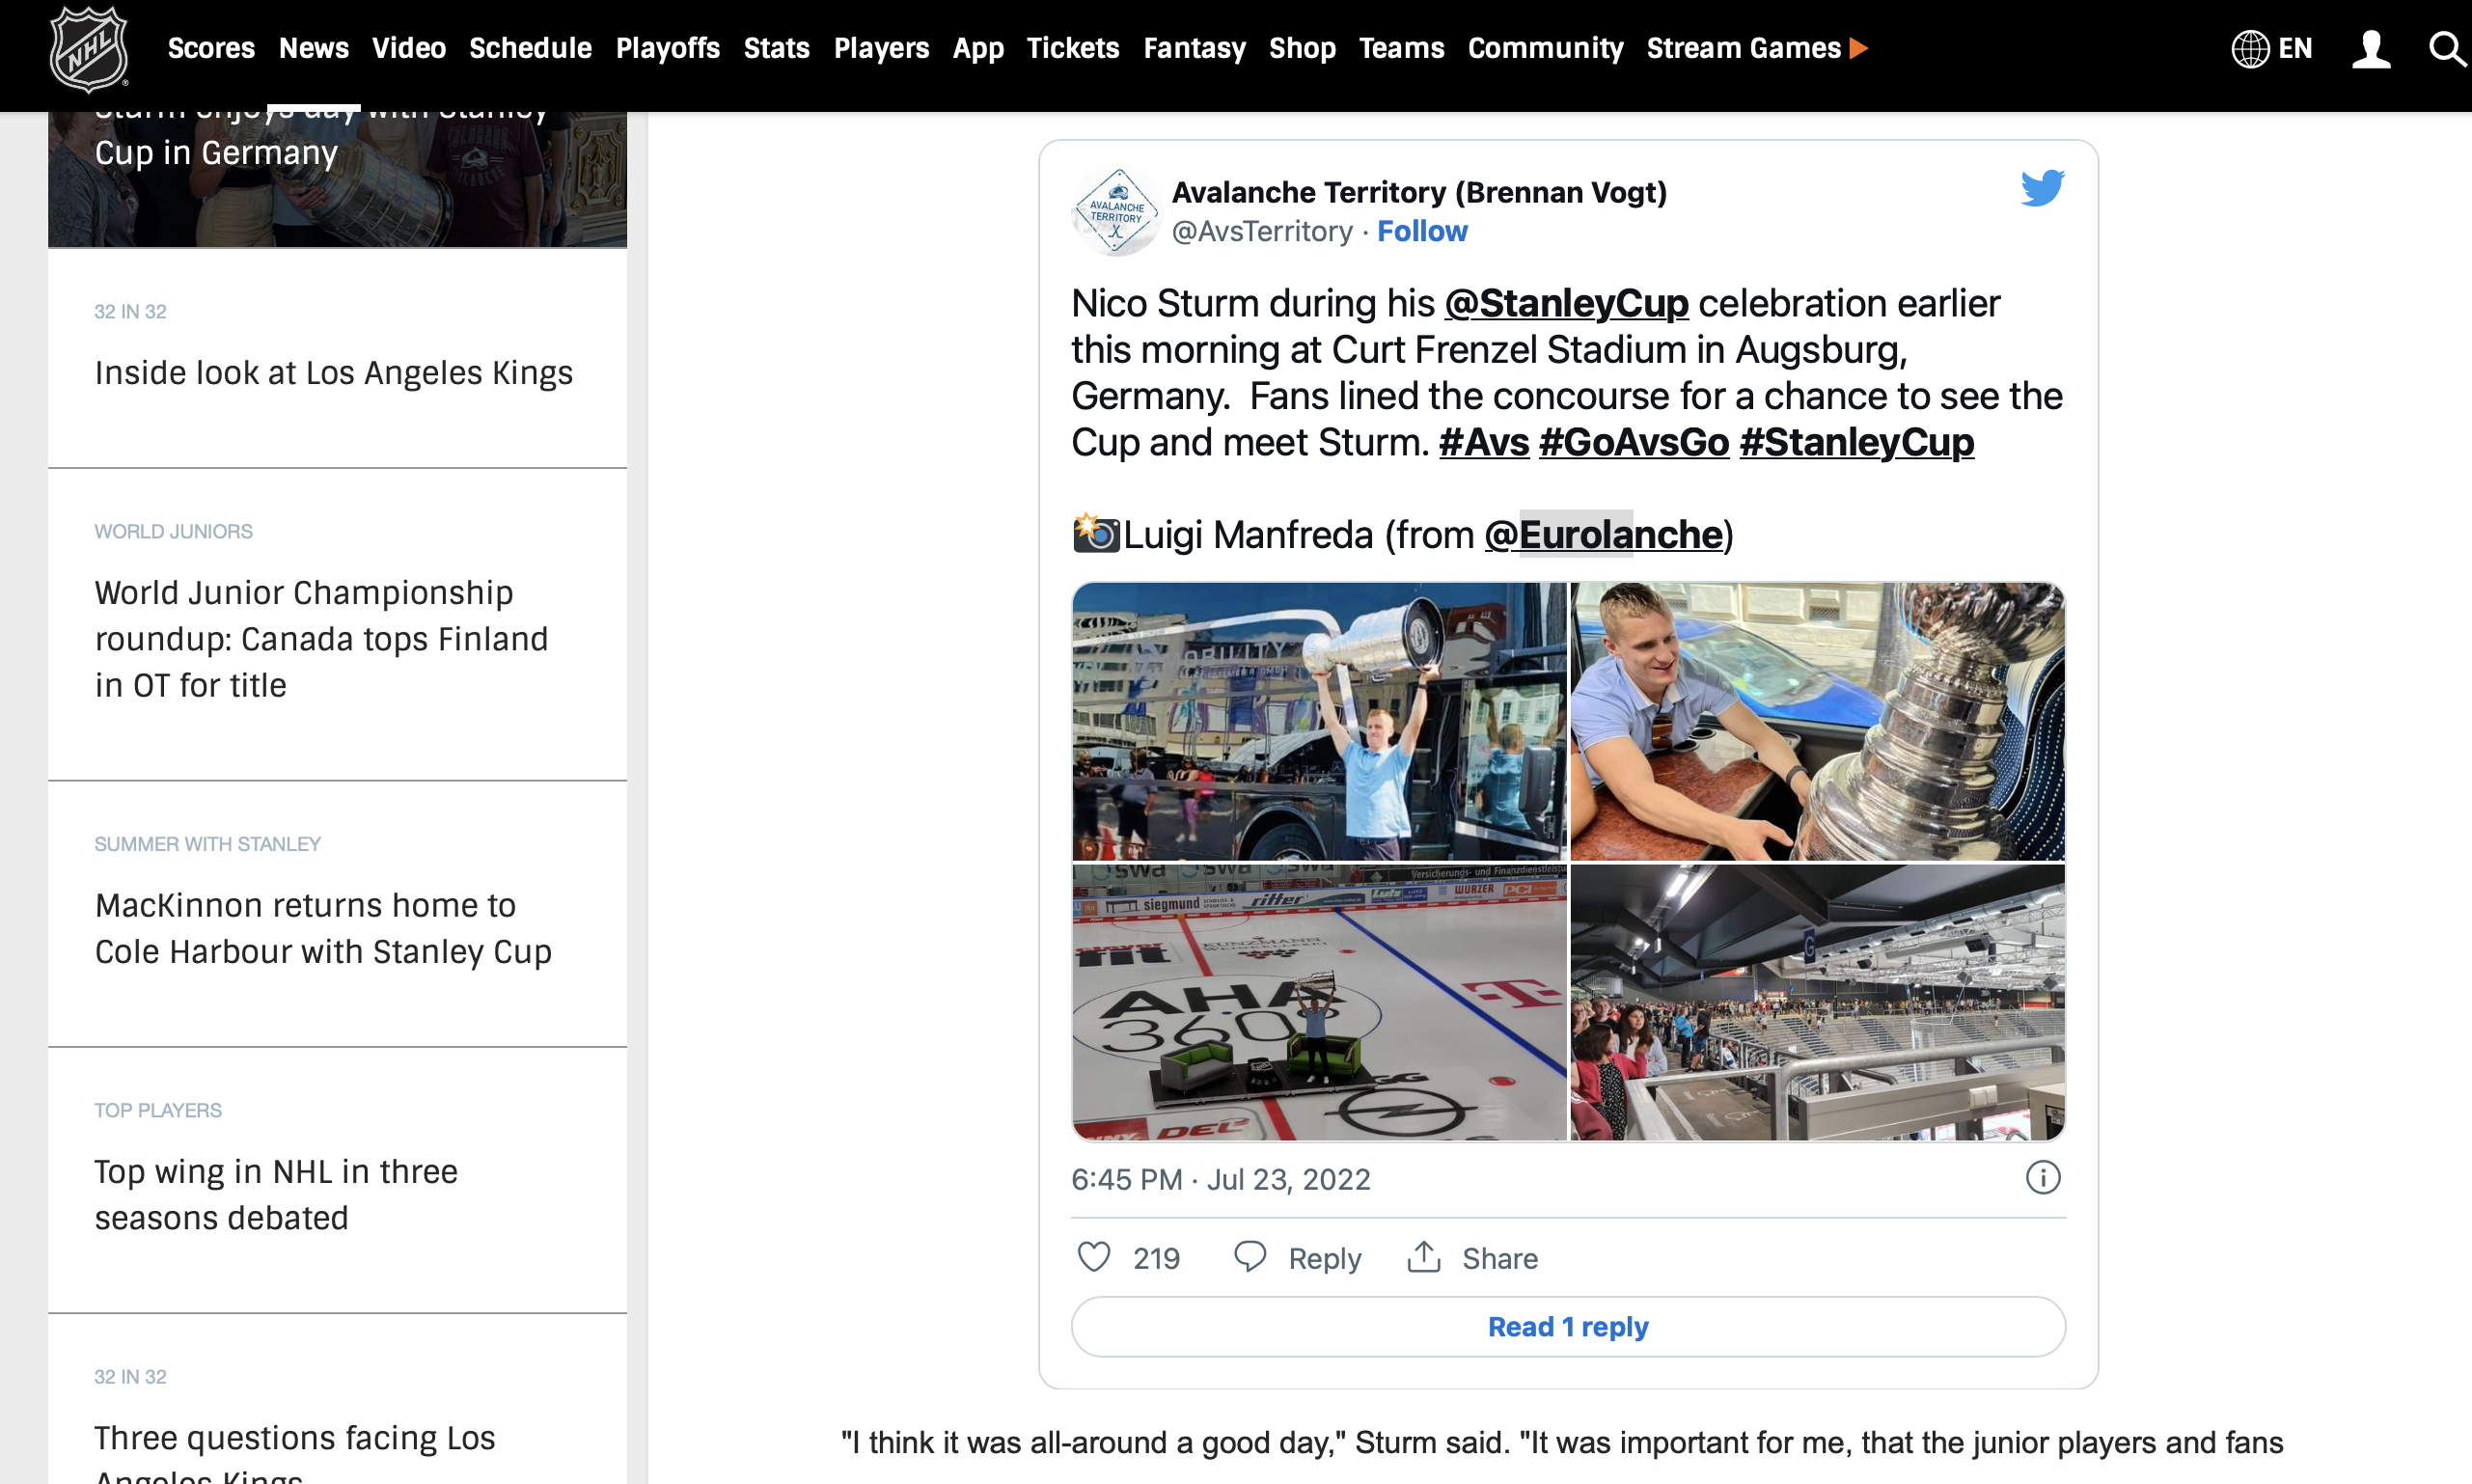
Task: Open the Community menu item
Action: [1545, 48]
